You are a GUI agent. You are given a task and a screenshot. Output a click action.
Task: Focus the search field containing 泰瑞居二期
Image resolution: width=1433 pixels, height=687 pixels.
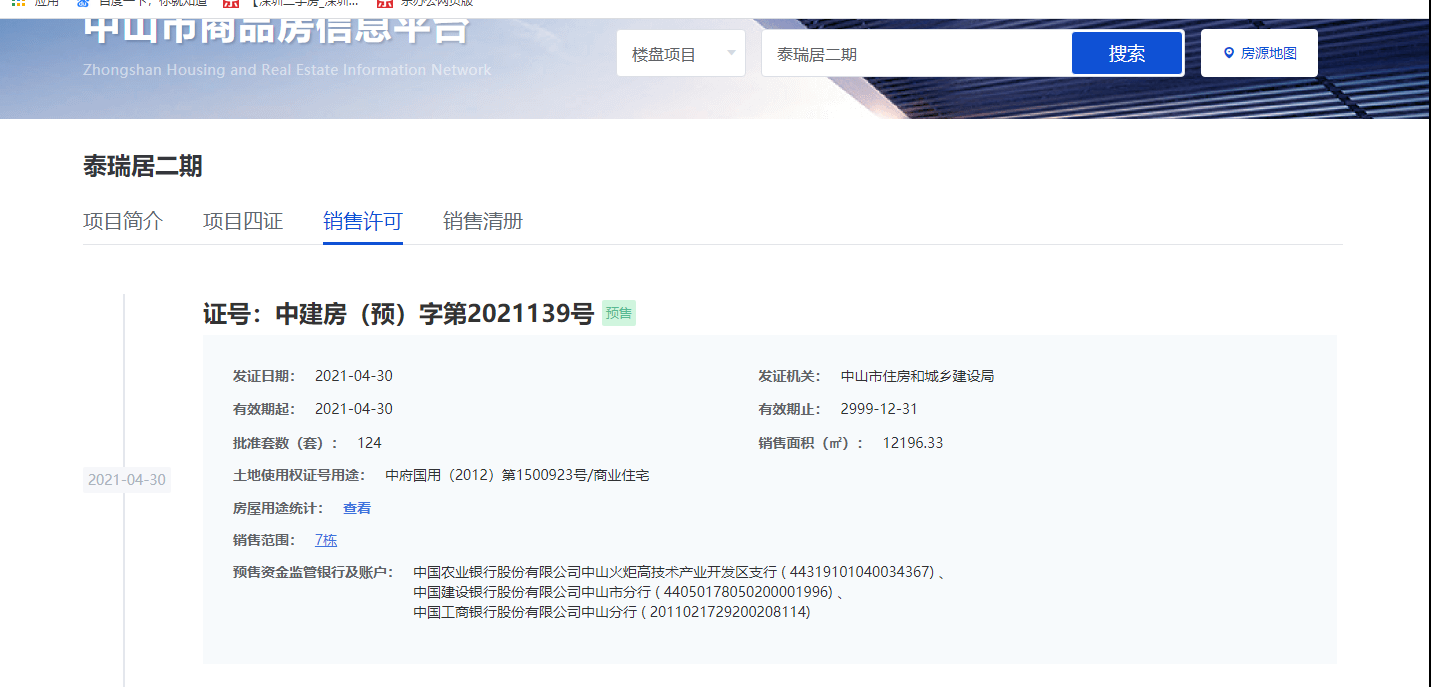pyautogui.click(x=916, y=54)
